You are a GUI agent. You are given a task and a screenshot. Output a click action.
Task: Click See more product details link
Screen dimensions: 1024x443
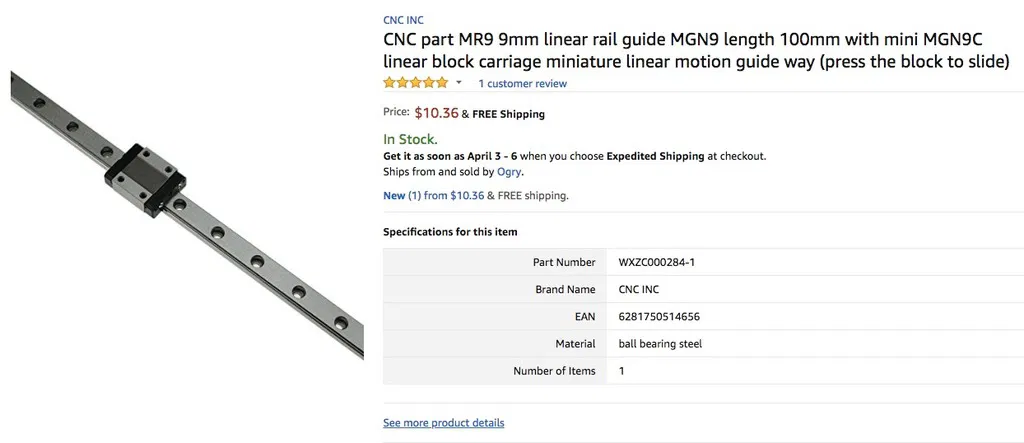(x=443, y=423)
